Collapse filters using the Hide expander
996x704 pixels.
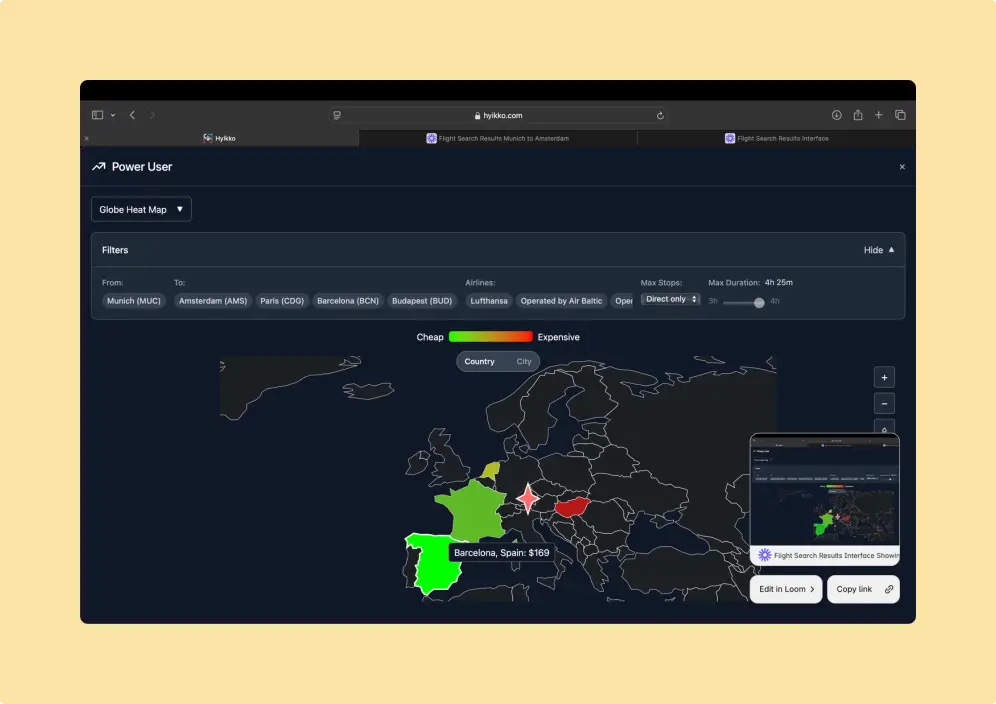[x=879, y=250]
